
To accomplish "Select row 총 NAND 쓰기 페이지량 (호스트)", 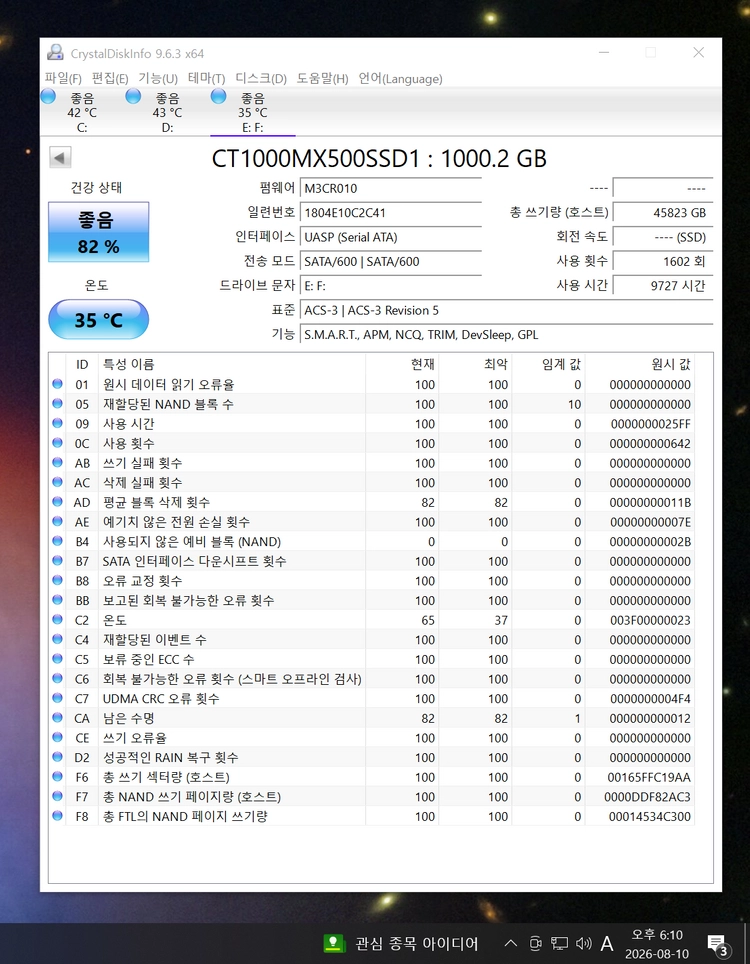I will coord(372,797).
